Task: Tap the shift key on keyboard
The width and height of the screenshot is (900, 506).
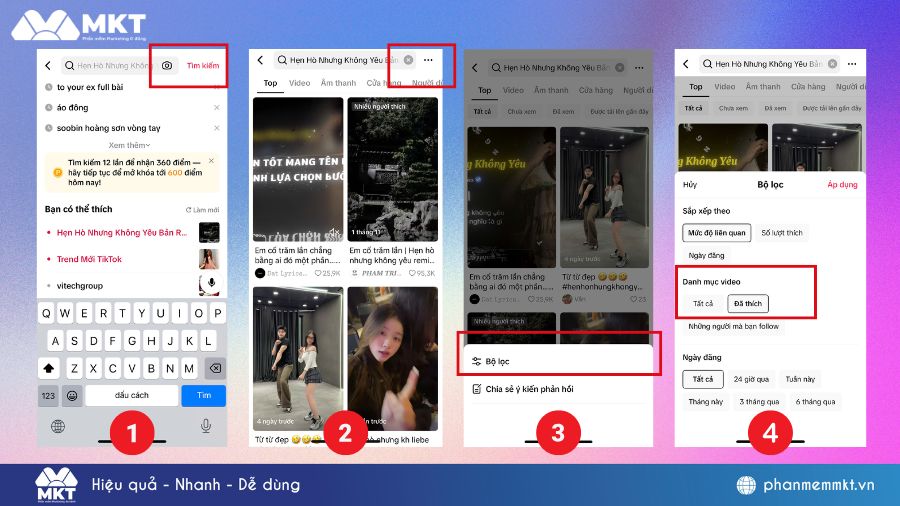Action: coord(49,368)
